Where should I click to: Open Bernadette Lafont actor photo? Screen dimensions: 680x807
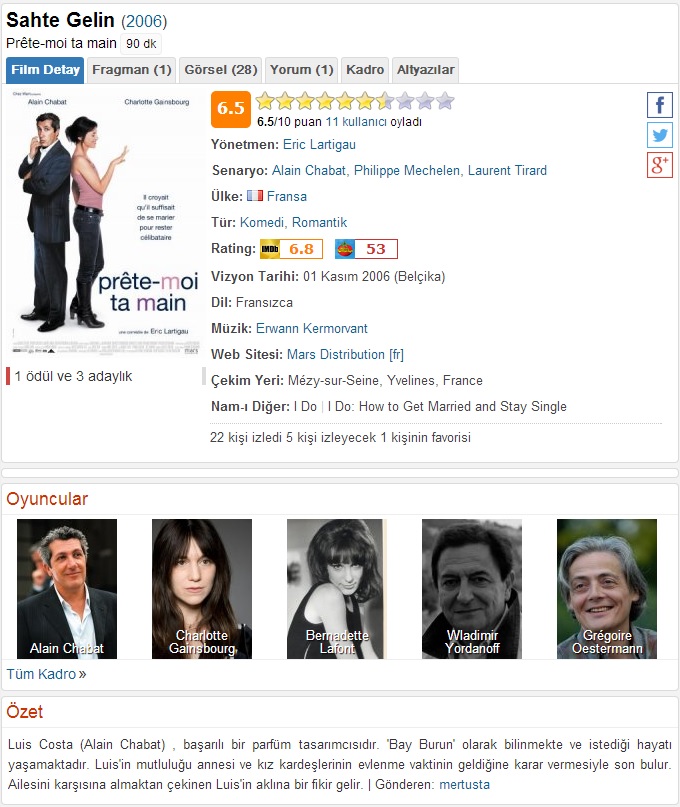click(x=337, y=589)
